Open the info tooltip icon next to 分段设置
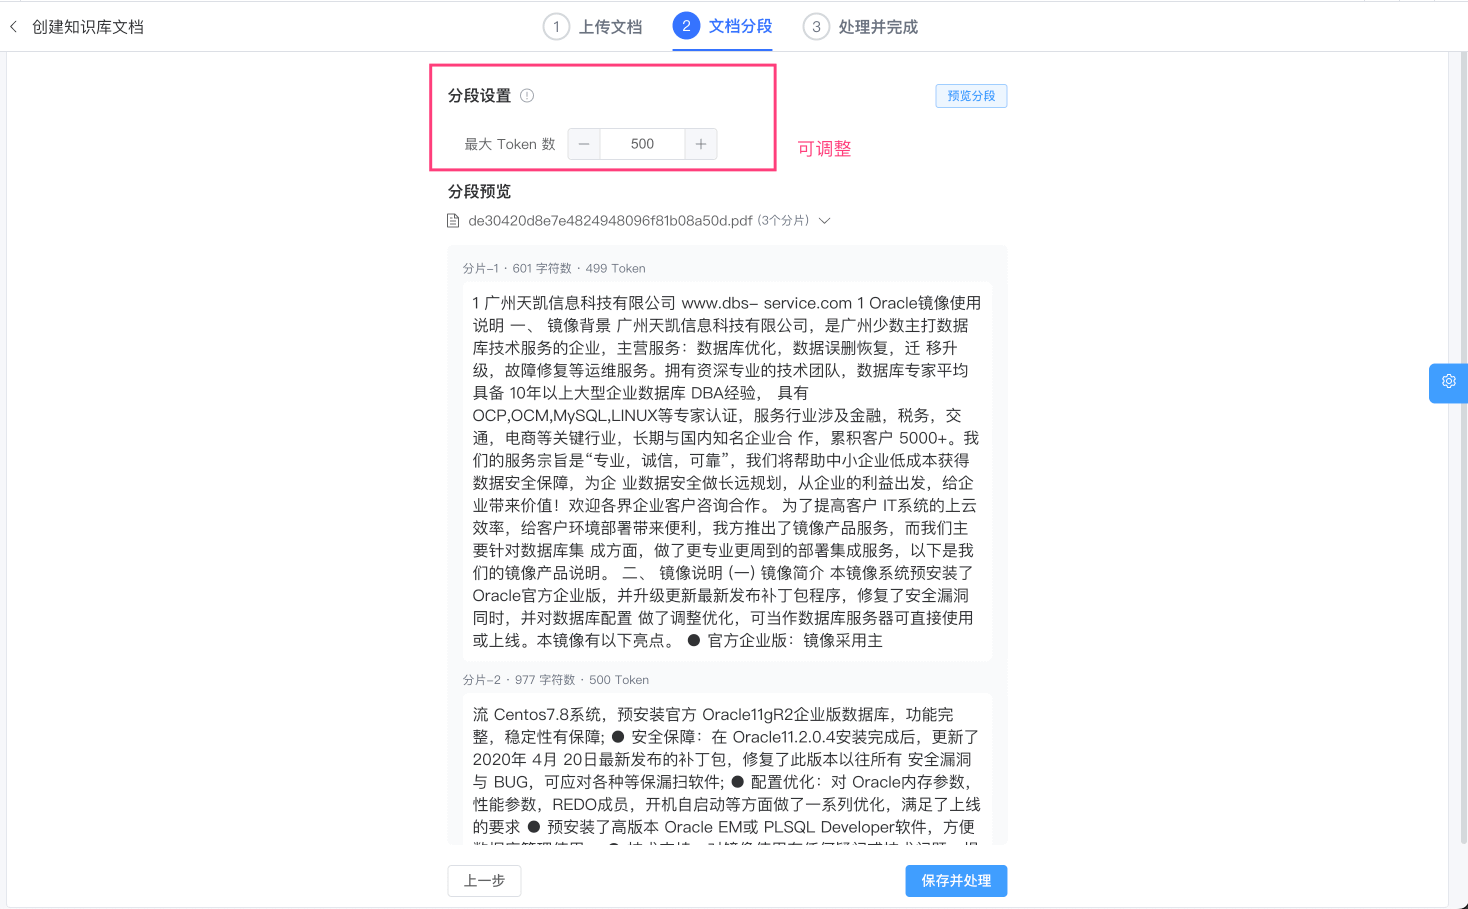The width and height of the screenshot is (1468, 909). (x=527, y=95)
